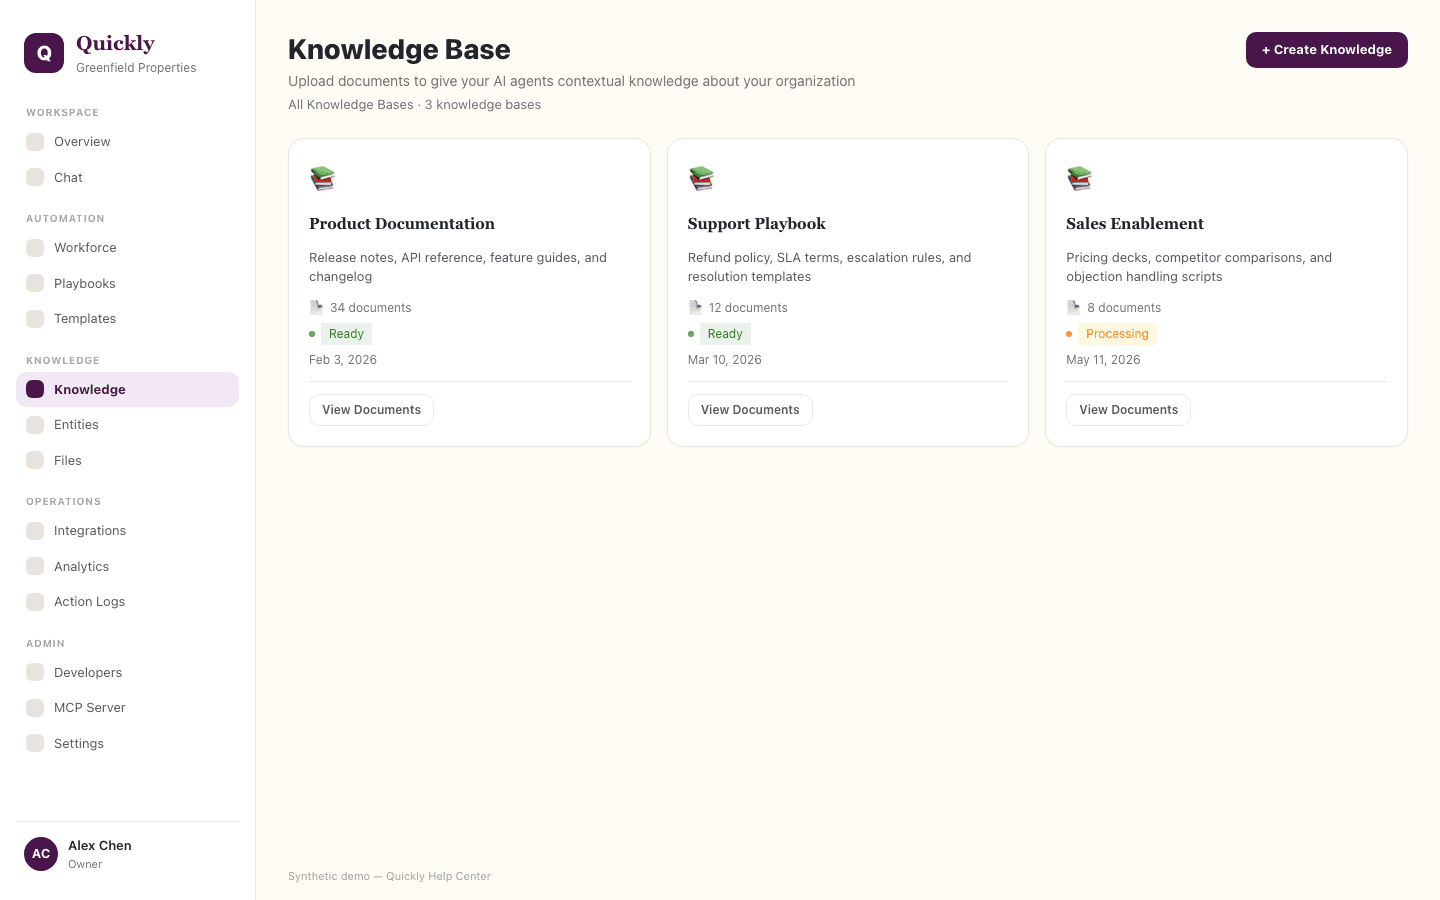Open the Workforce section
1440x900 pixels.
(127, 248)
